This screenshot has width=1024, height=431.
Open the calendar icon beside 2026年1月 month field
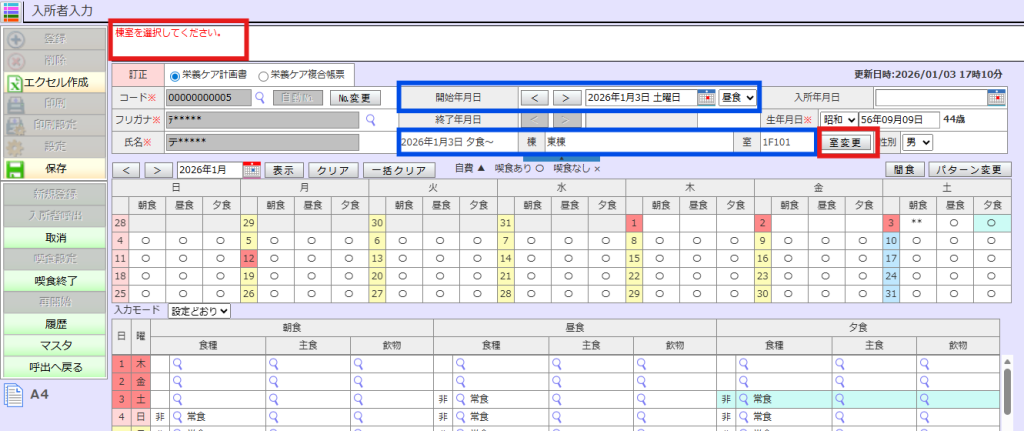tap(251, 170)
